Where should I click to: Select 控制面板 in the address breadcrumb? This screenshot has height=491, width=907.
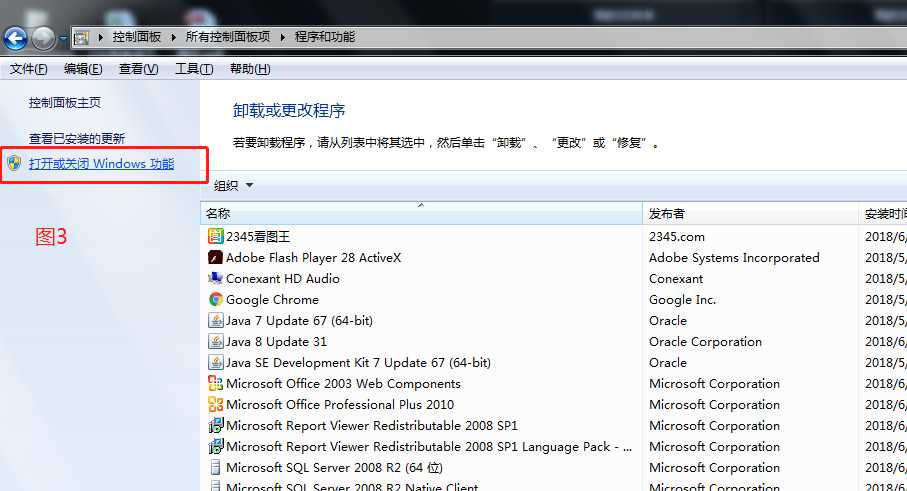[x=137, y=37]
